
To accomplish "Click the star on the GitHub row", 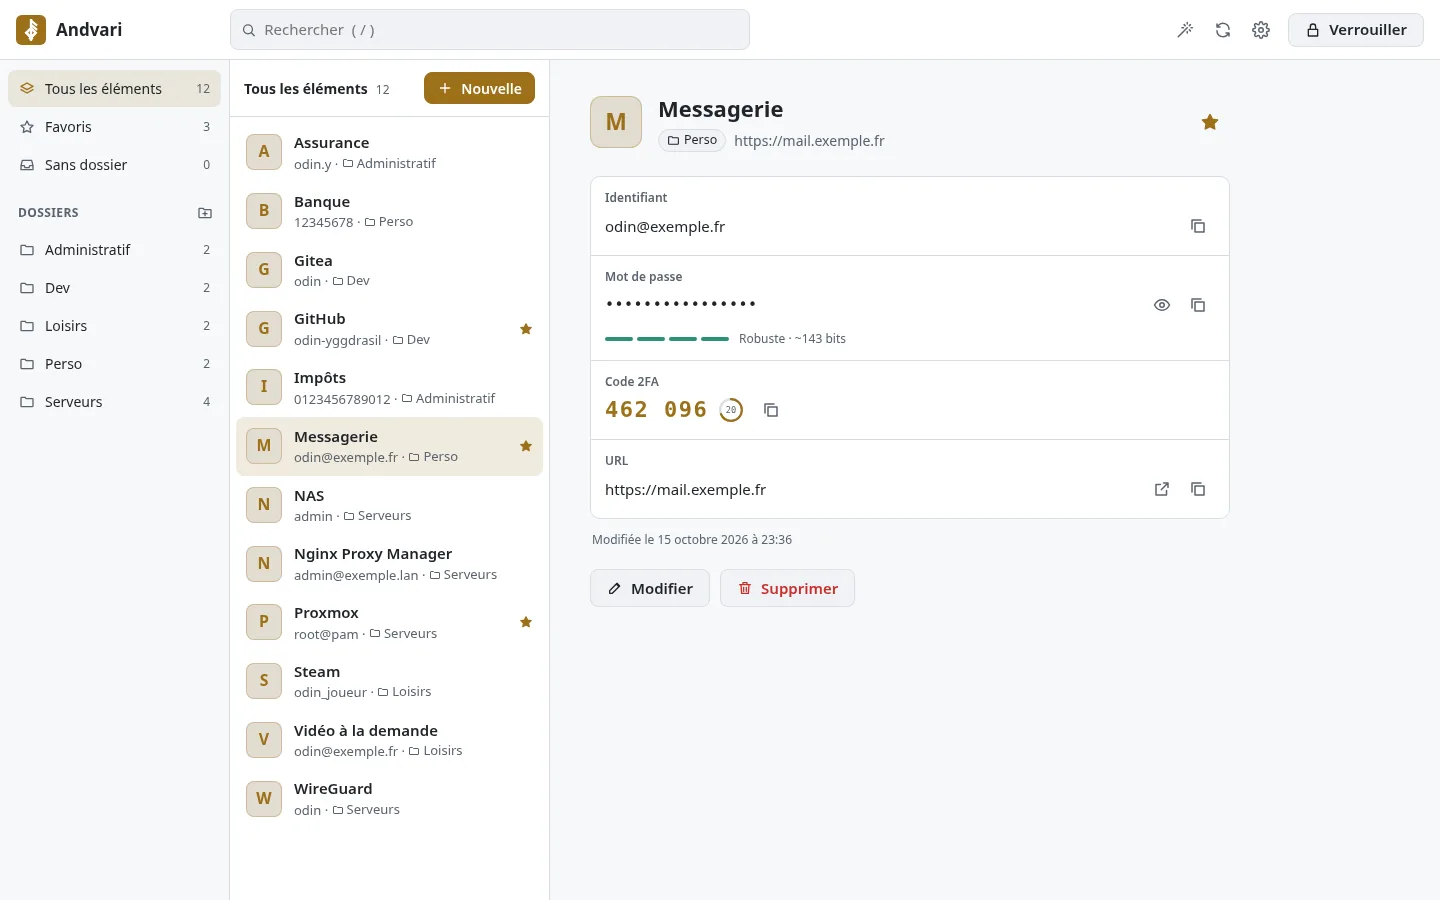I will tap(526, 329).
